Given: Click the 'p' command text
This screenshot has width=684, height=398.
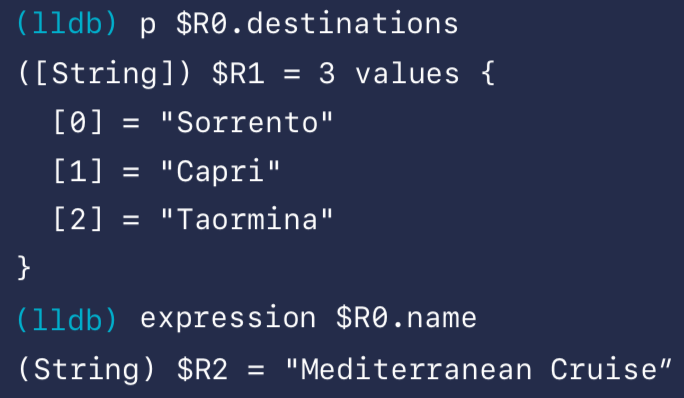Looking at the screenshot, I should point(148,26).
